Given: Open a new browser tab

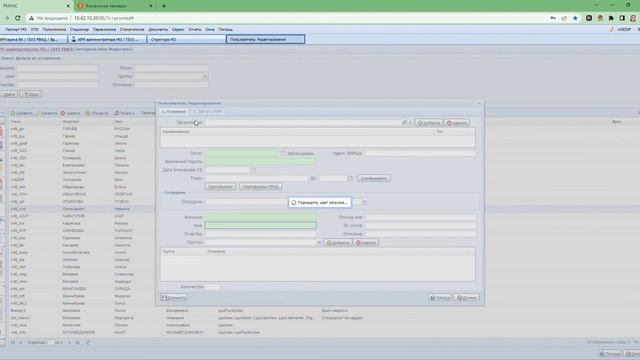Looking at the screenshot, I should point(164,6).
